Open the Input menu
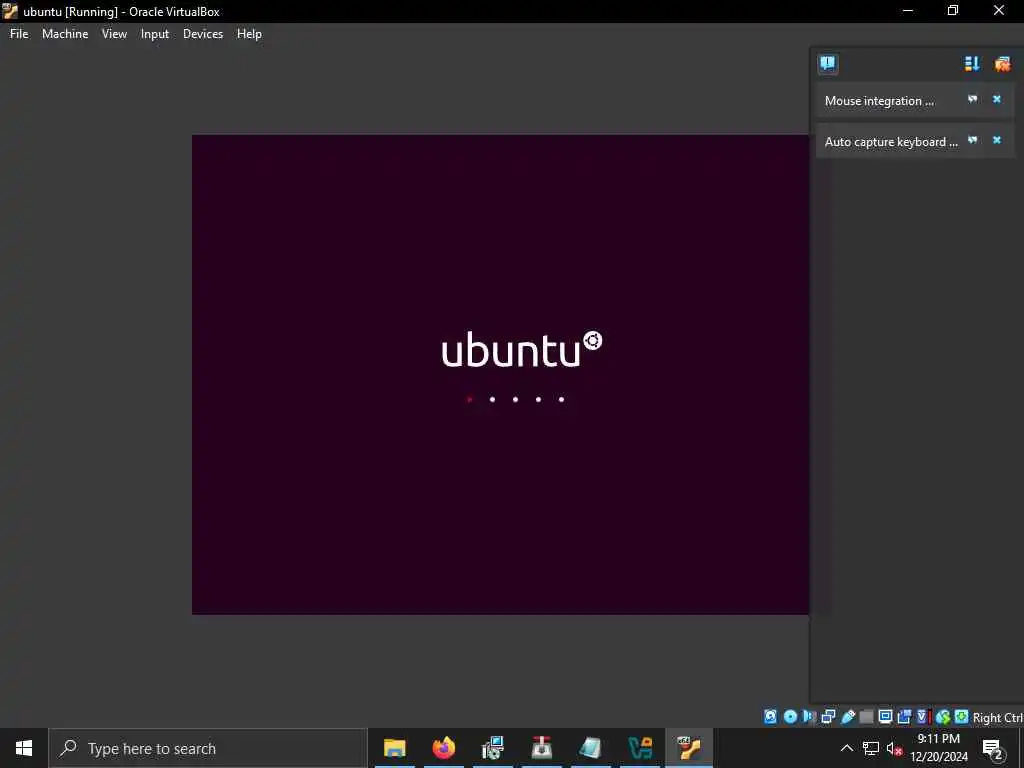 point(155,34)
